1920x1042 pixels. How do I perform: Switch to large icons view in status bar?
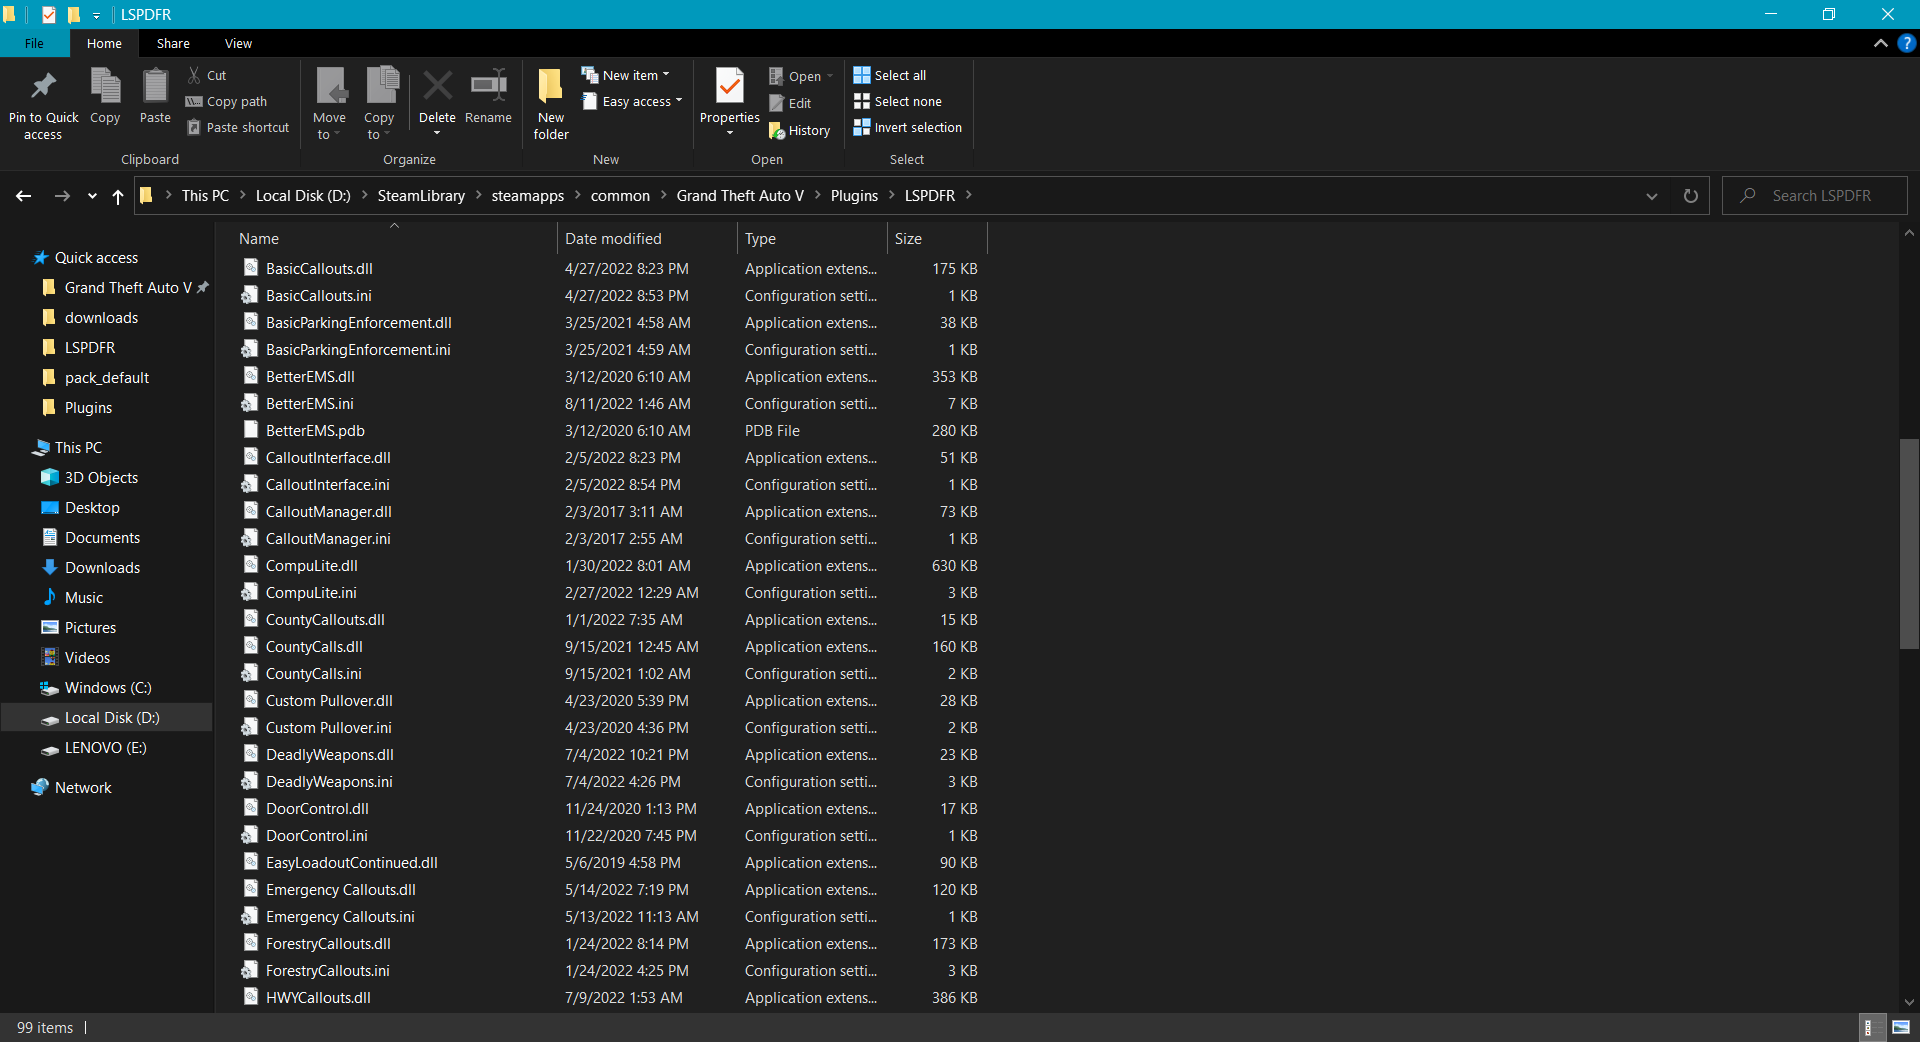point(1901,1027)
